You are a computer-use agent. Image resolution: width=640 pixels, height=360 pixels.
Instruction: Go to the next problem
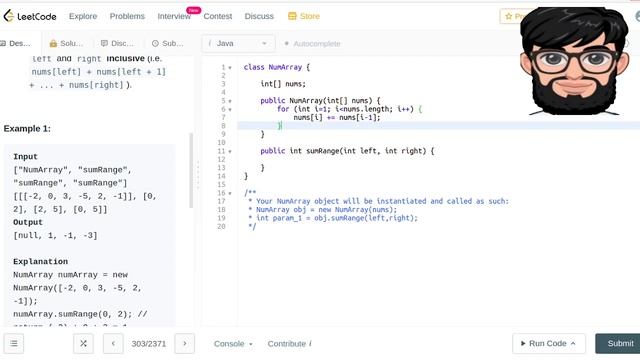[184, 344]
